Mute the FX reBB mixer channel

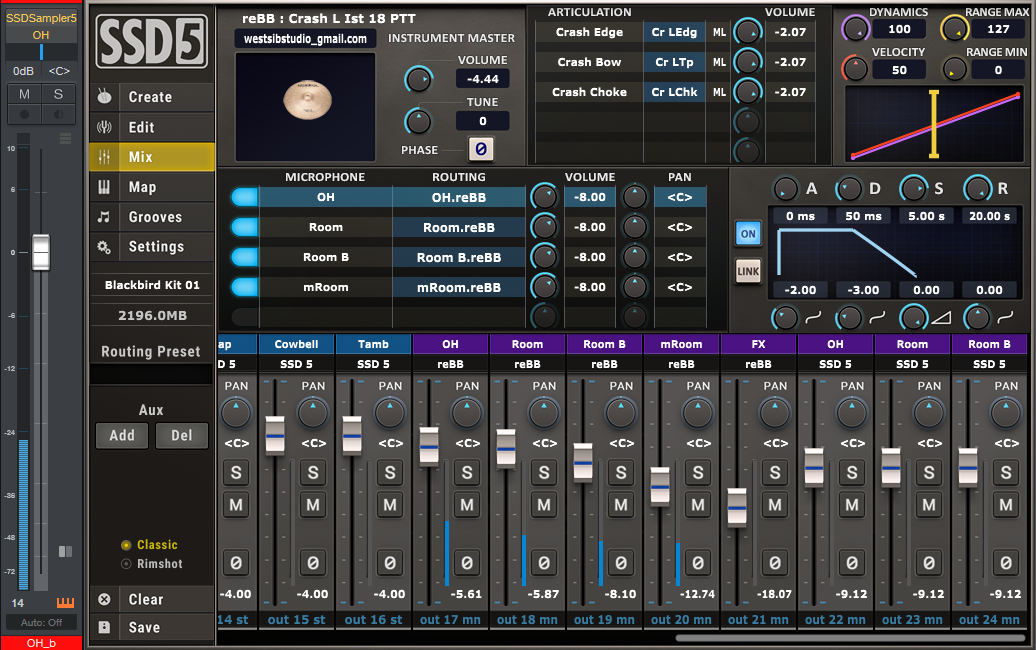pyautogui.click(x=775, y=505)
